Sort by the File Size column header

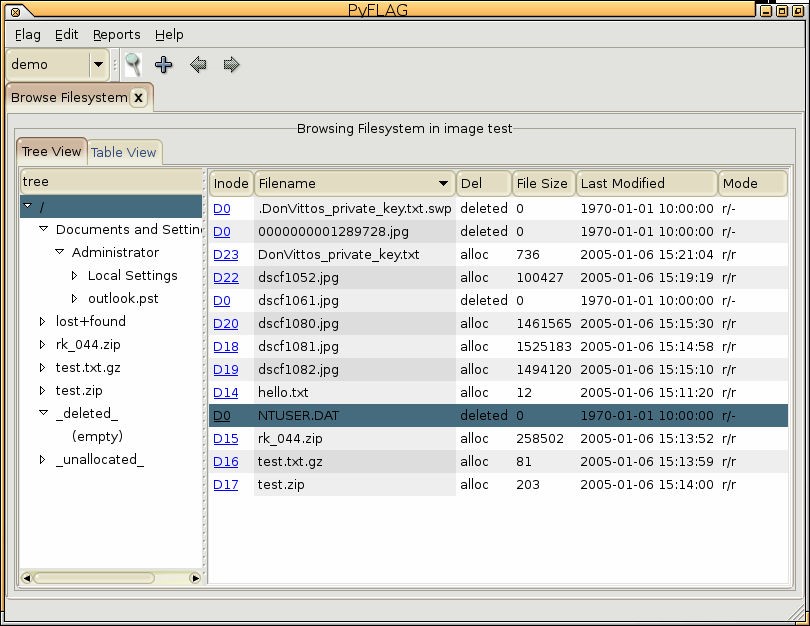click(541, 184)
